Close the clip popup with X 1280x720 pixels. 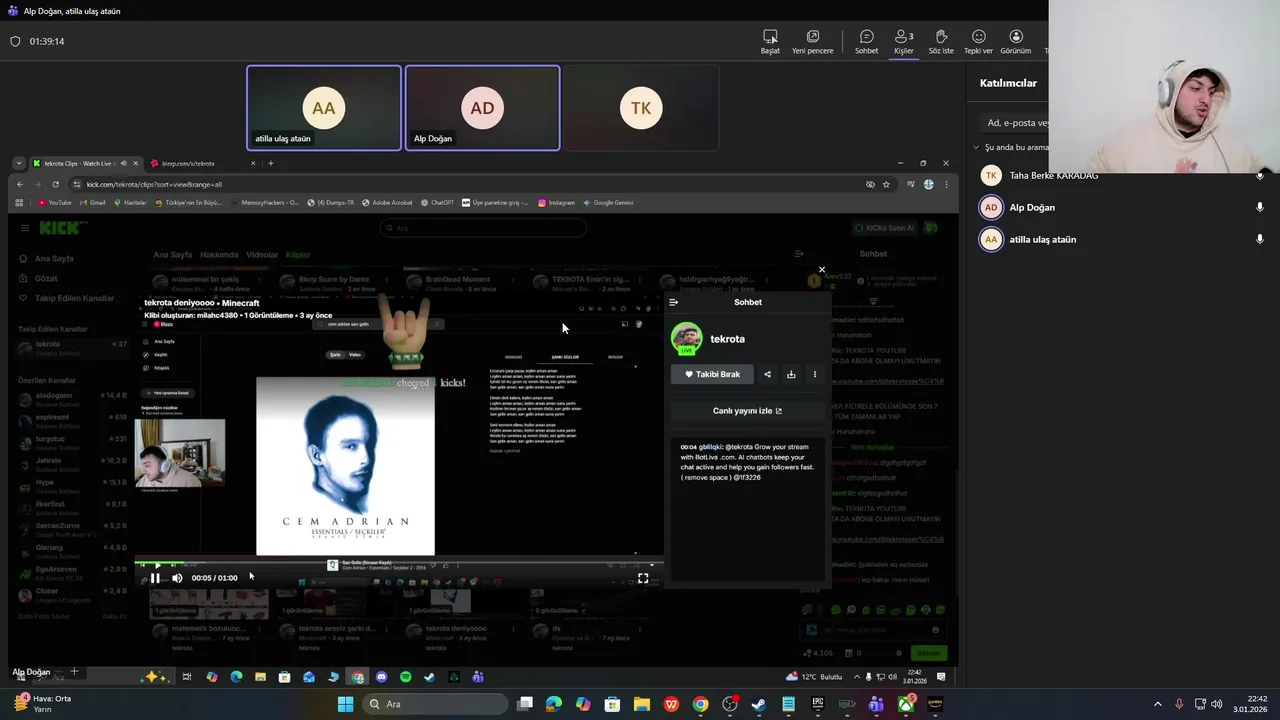[822, 270]
